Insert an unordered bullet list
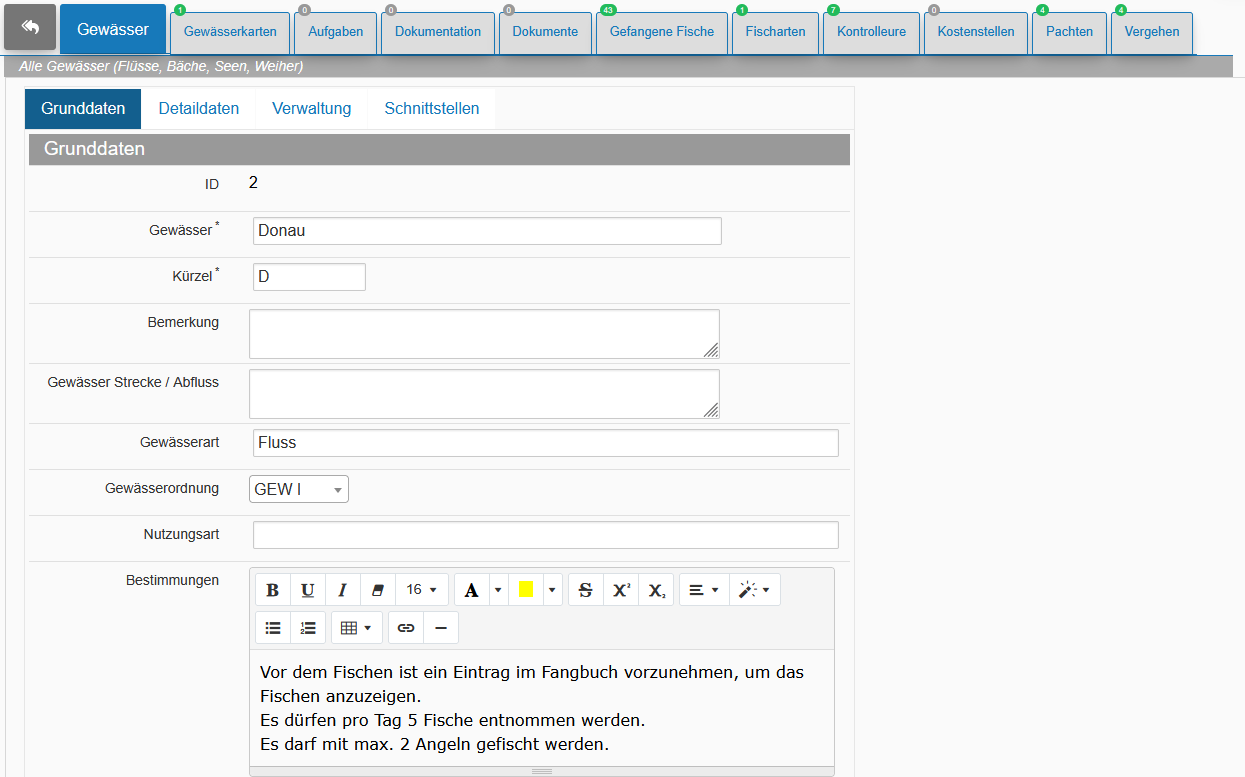The image size is (1245, 777). [273, 628]
